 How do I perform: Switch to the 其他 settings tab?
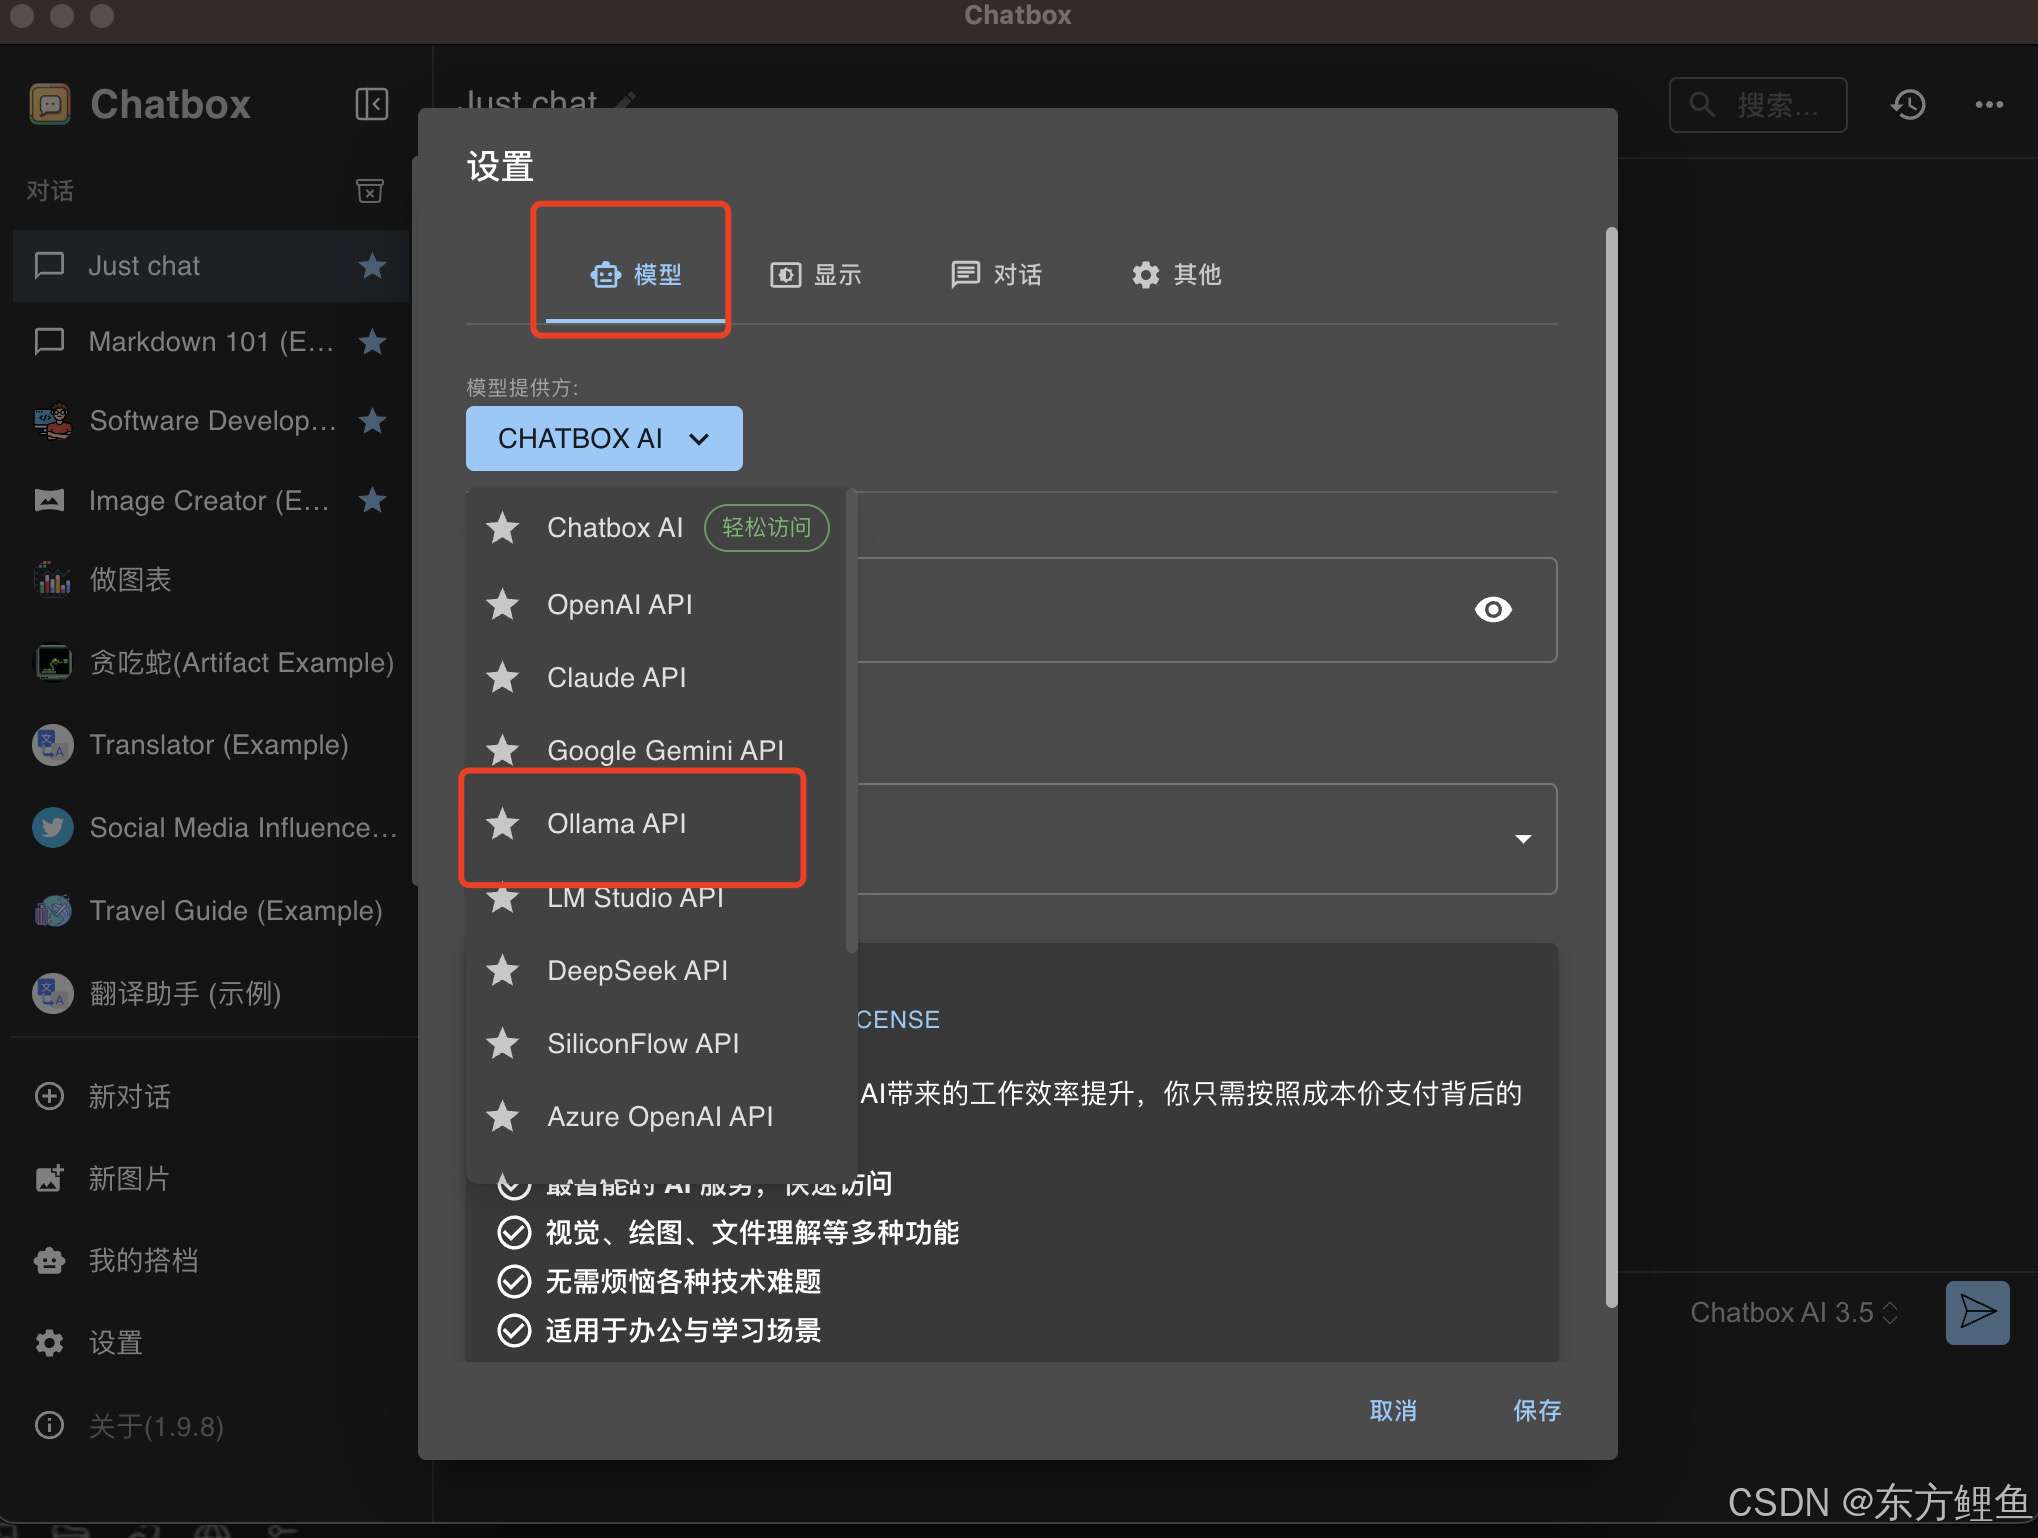pos(1177,274)
